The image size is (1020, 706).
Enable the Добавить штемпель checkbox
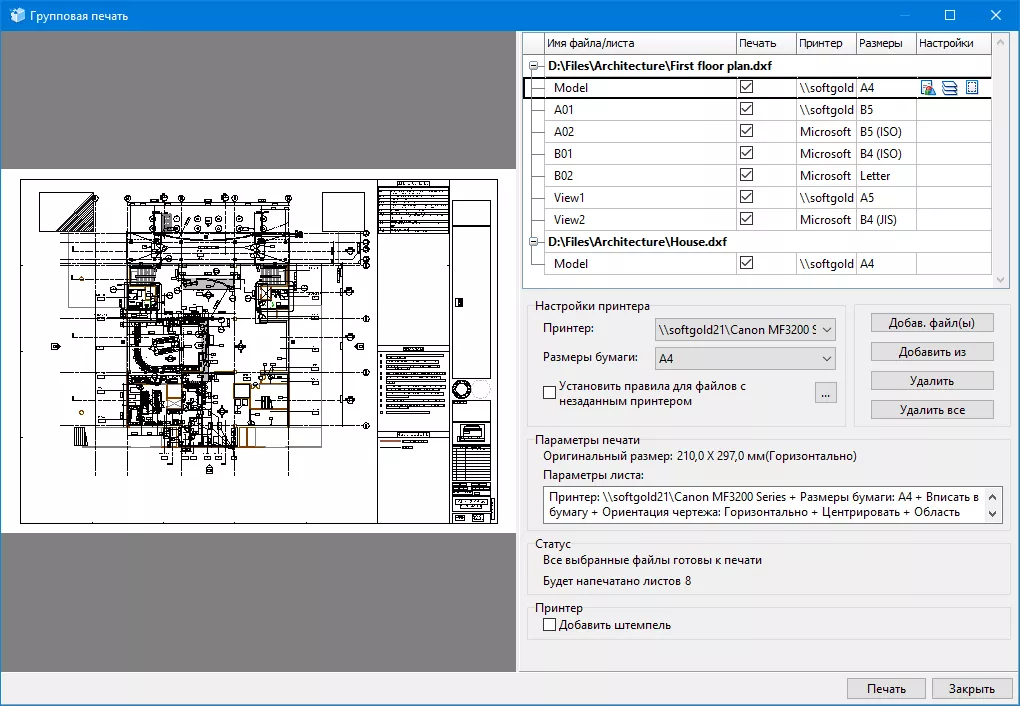(x=549, y=624)
